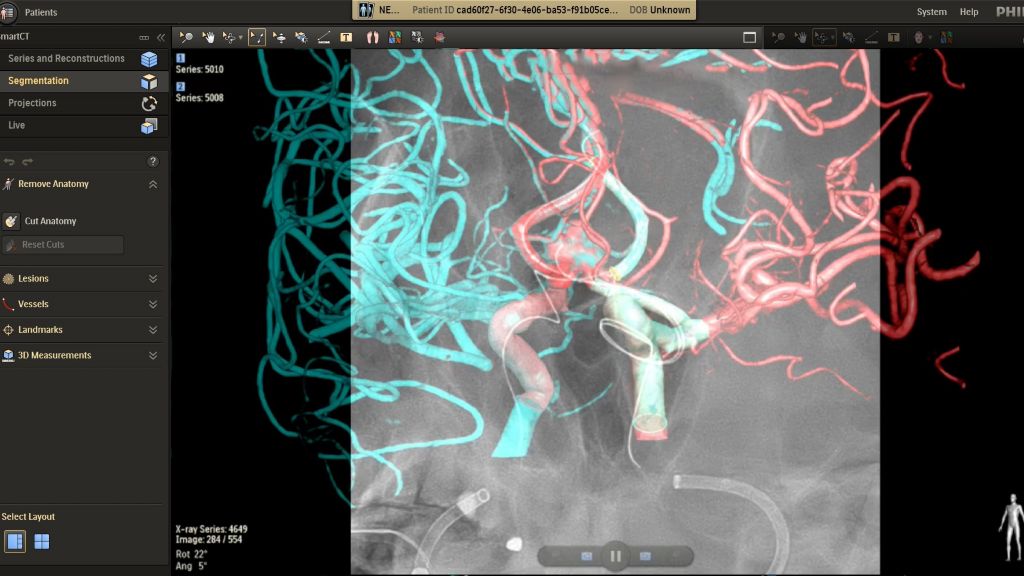Select the zoom tool in the right toolbar
Viewport: 1024px width, 576px height.
coord(778,37)
